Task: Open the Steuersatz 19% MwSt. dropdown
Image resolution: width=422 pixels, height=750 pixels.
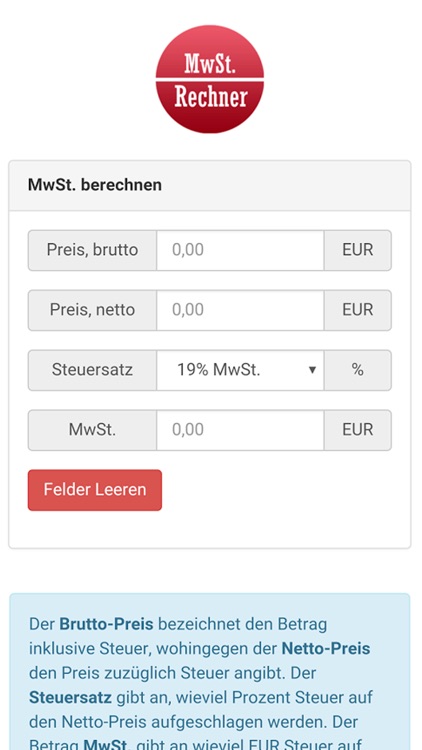Action: [240, 370]
